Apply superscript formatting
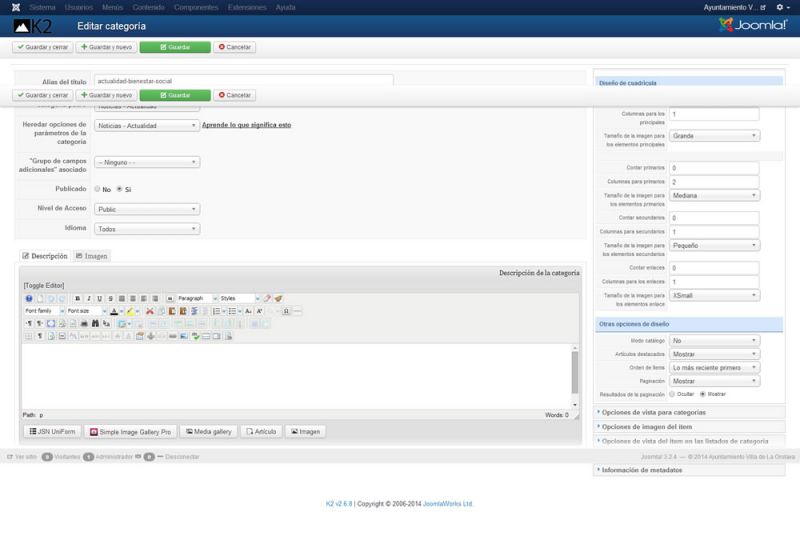Viewport: 800px width, 560px height. [x=259, y=311]
